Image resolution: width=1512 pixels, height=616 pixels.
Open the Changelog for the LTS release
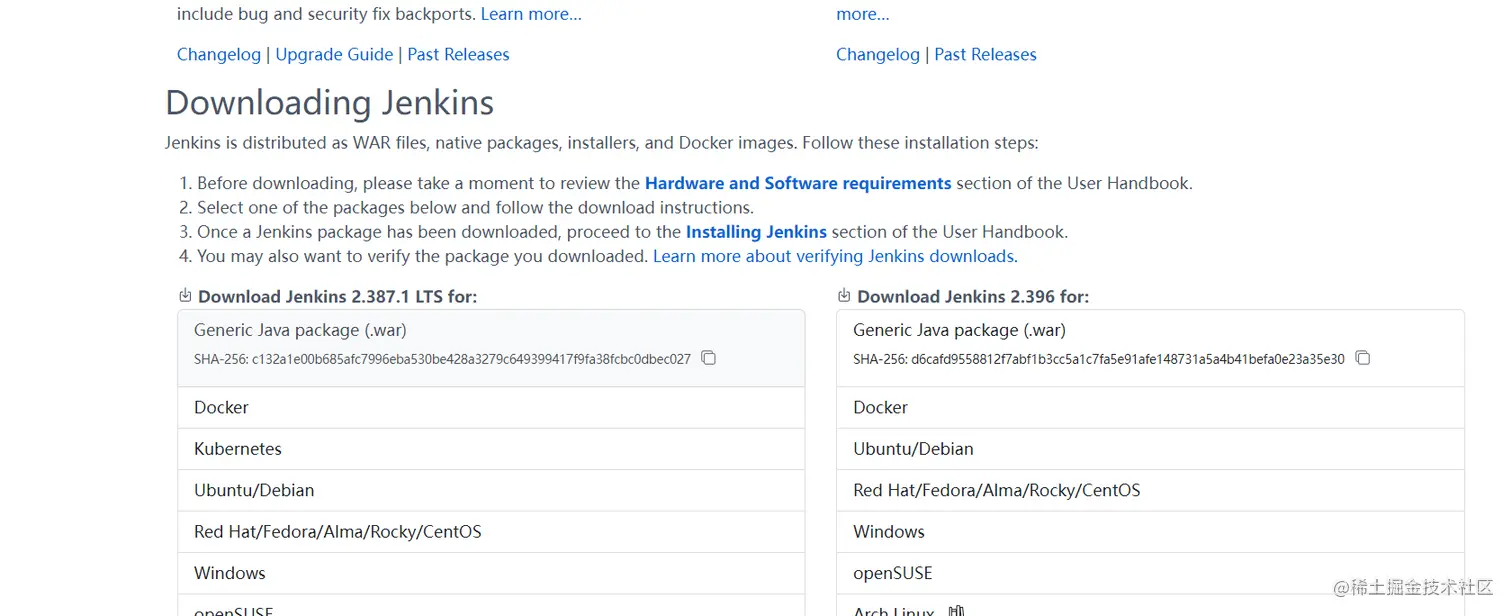[x=218, y=54]
